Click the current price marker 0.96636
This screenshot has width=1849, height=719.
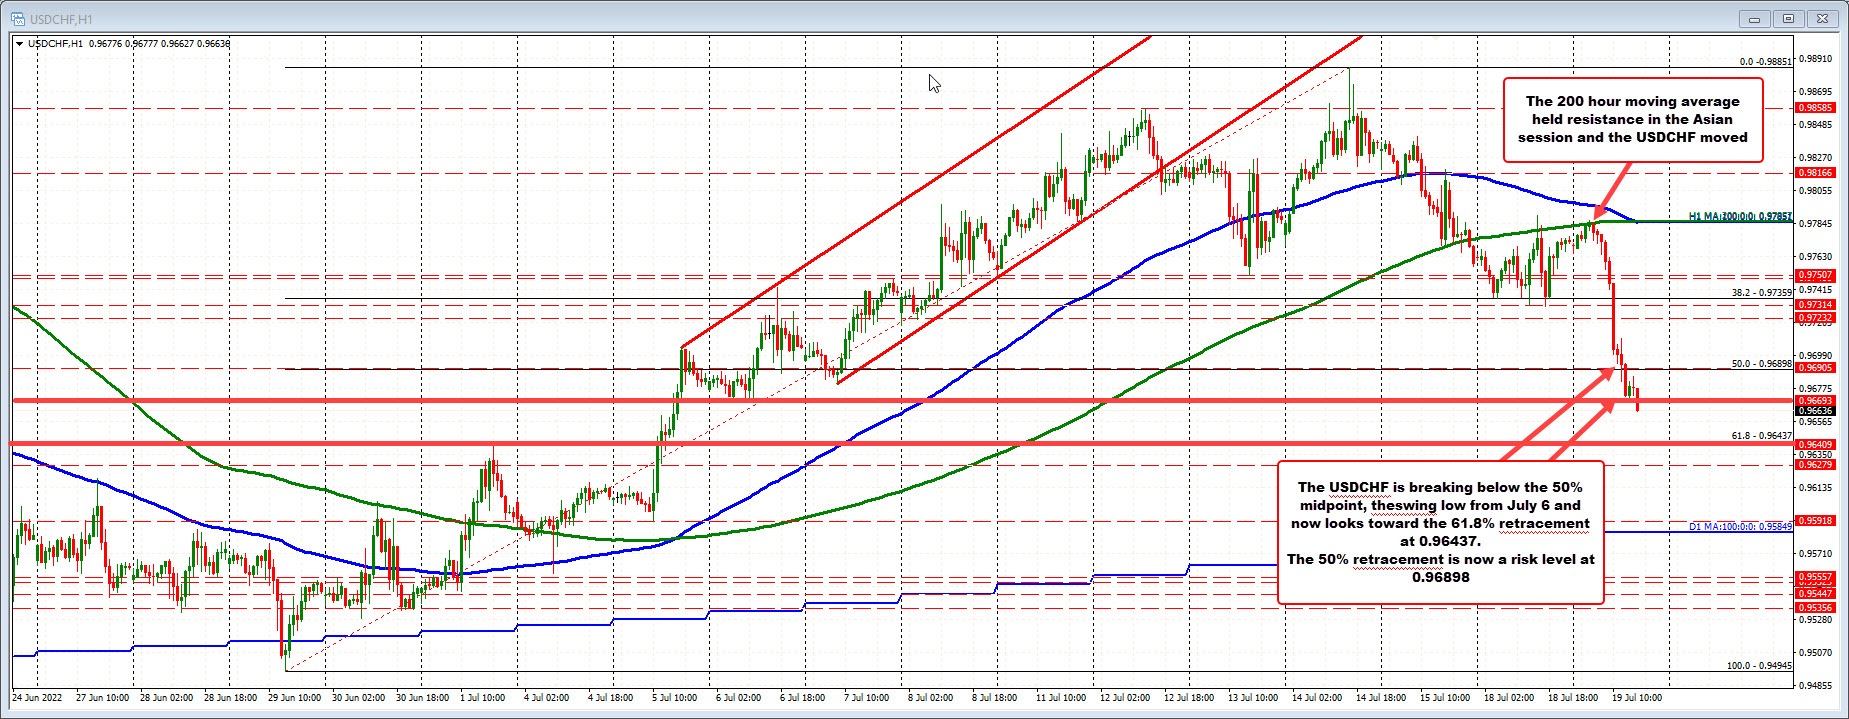point(1816,410)
